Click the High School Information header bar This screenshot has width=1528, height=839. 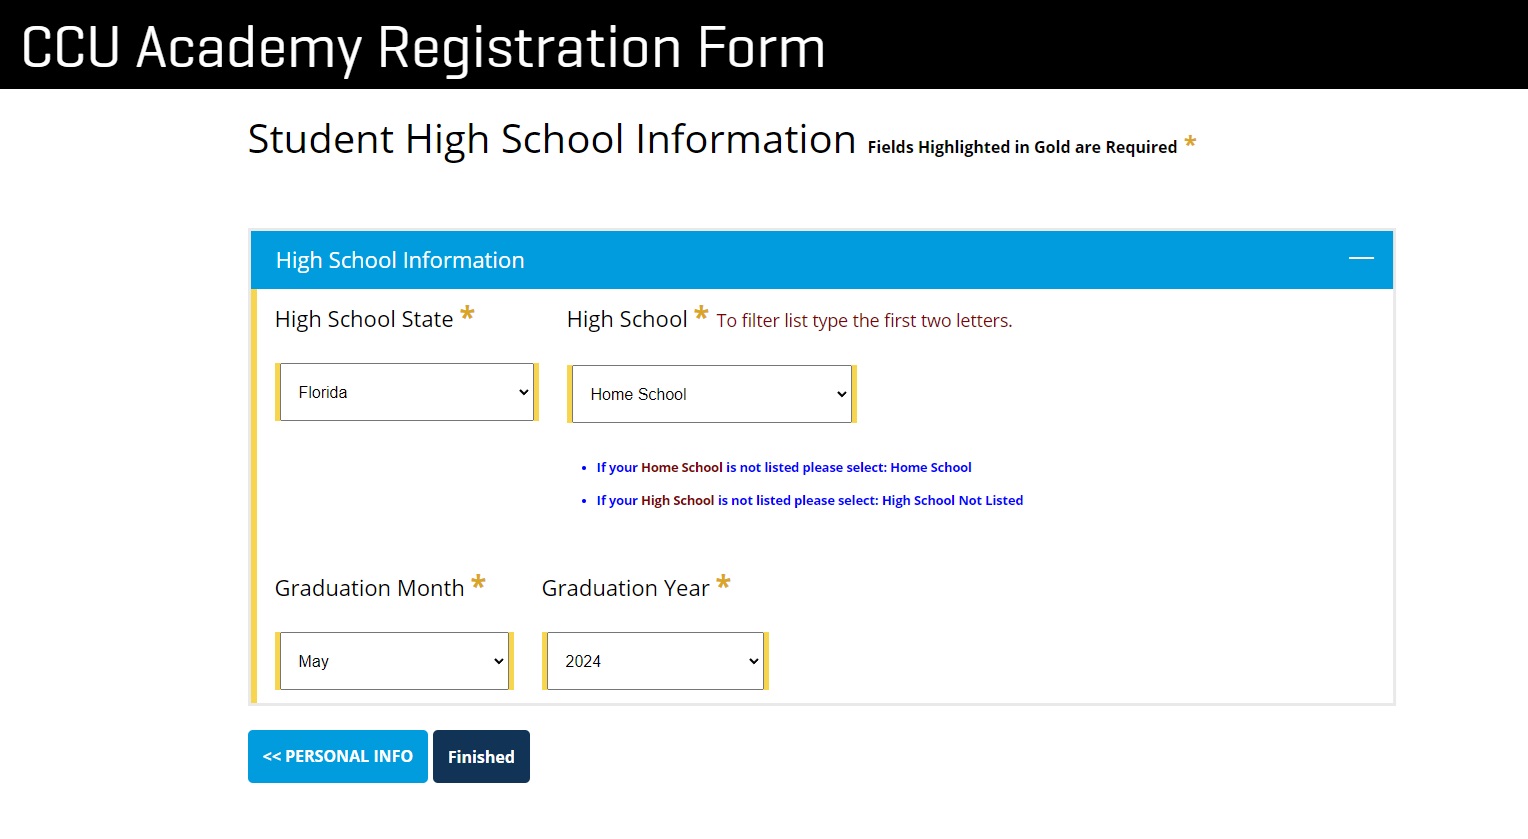point(800,260)
